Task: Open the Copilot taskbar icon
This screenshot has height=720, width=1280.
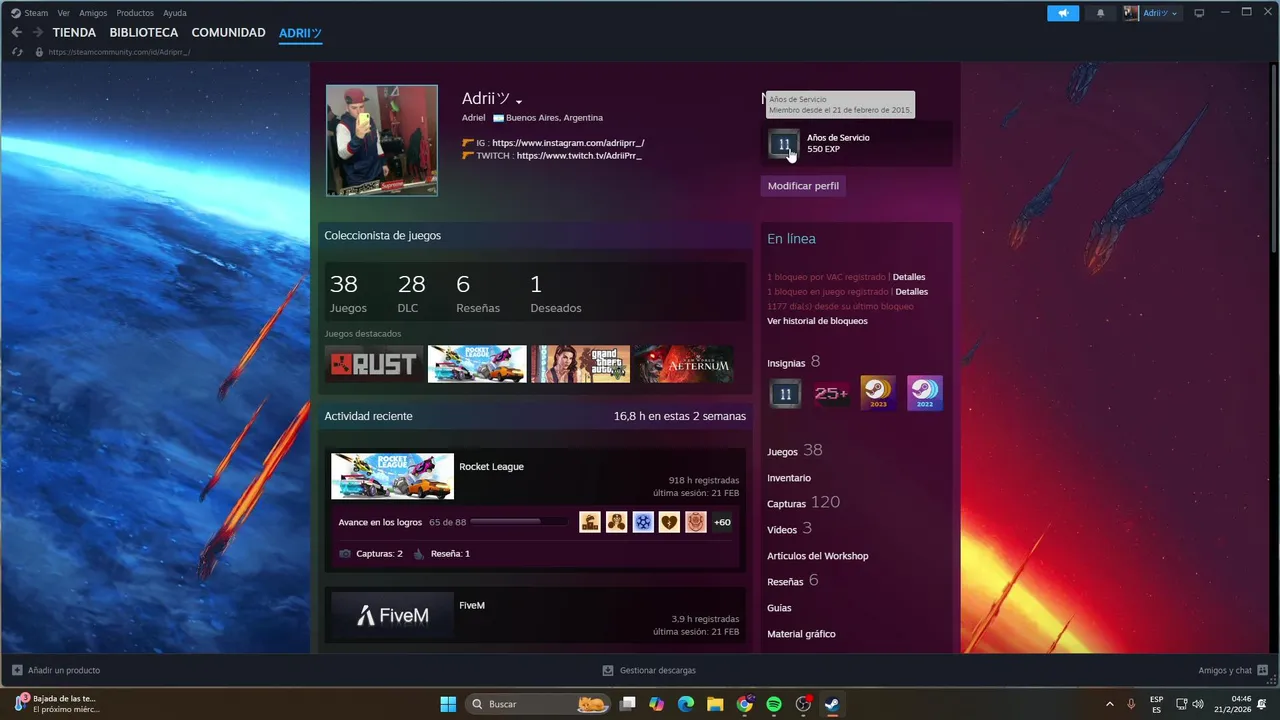Action: tap(656, 704)
